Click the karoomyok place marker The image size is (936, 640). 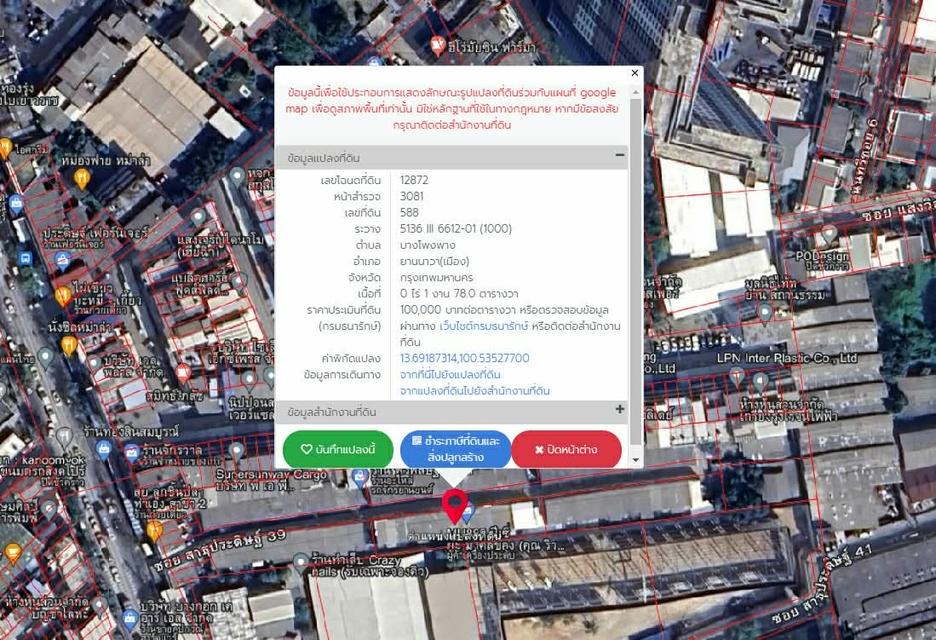[x=63, y=437]
